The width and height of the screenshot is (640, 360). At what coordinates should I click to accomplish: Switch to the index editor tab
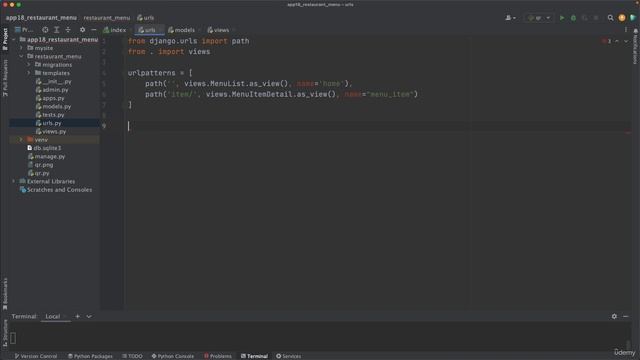tap(115, 30)
